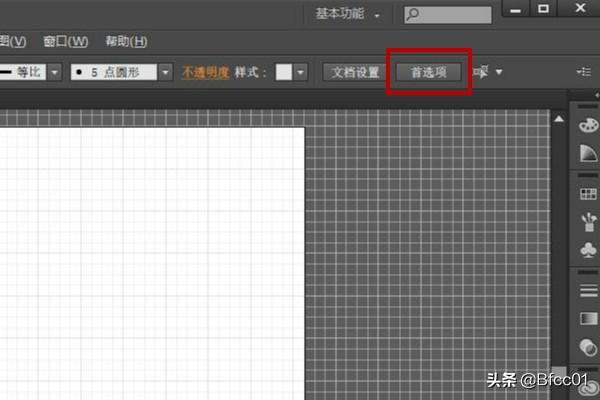Open the 帮助(H) menu
This screenshot has width=600, height=400.
(x=125, y=41)
